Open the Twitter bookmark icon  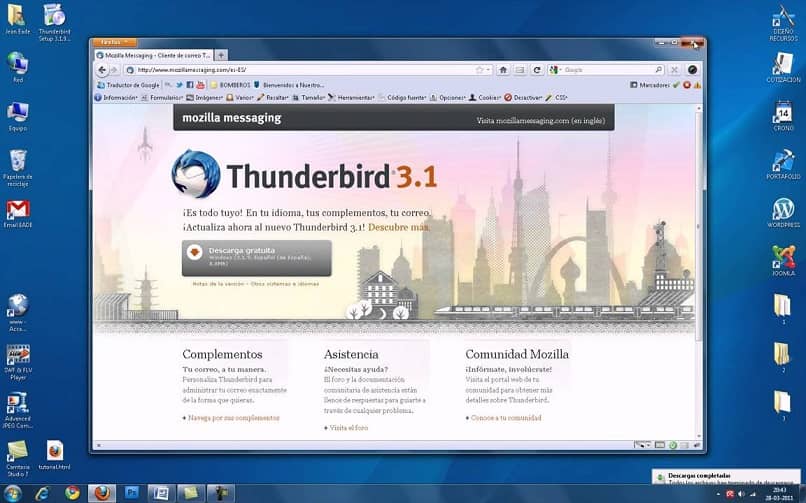pos(179,85)
